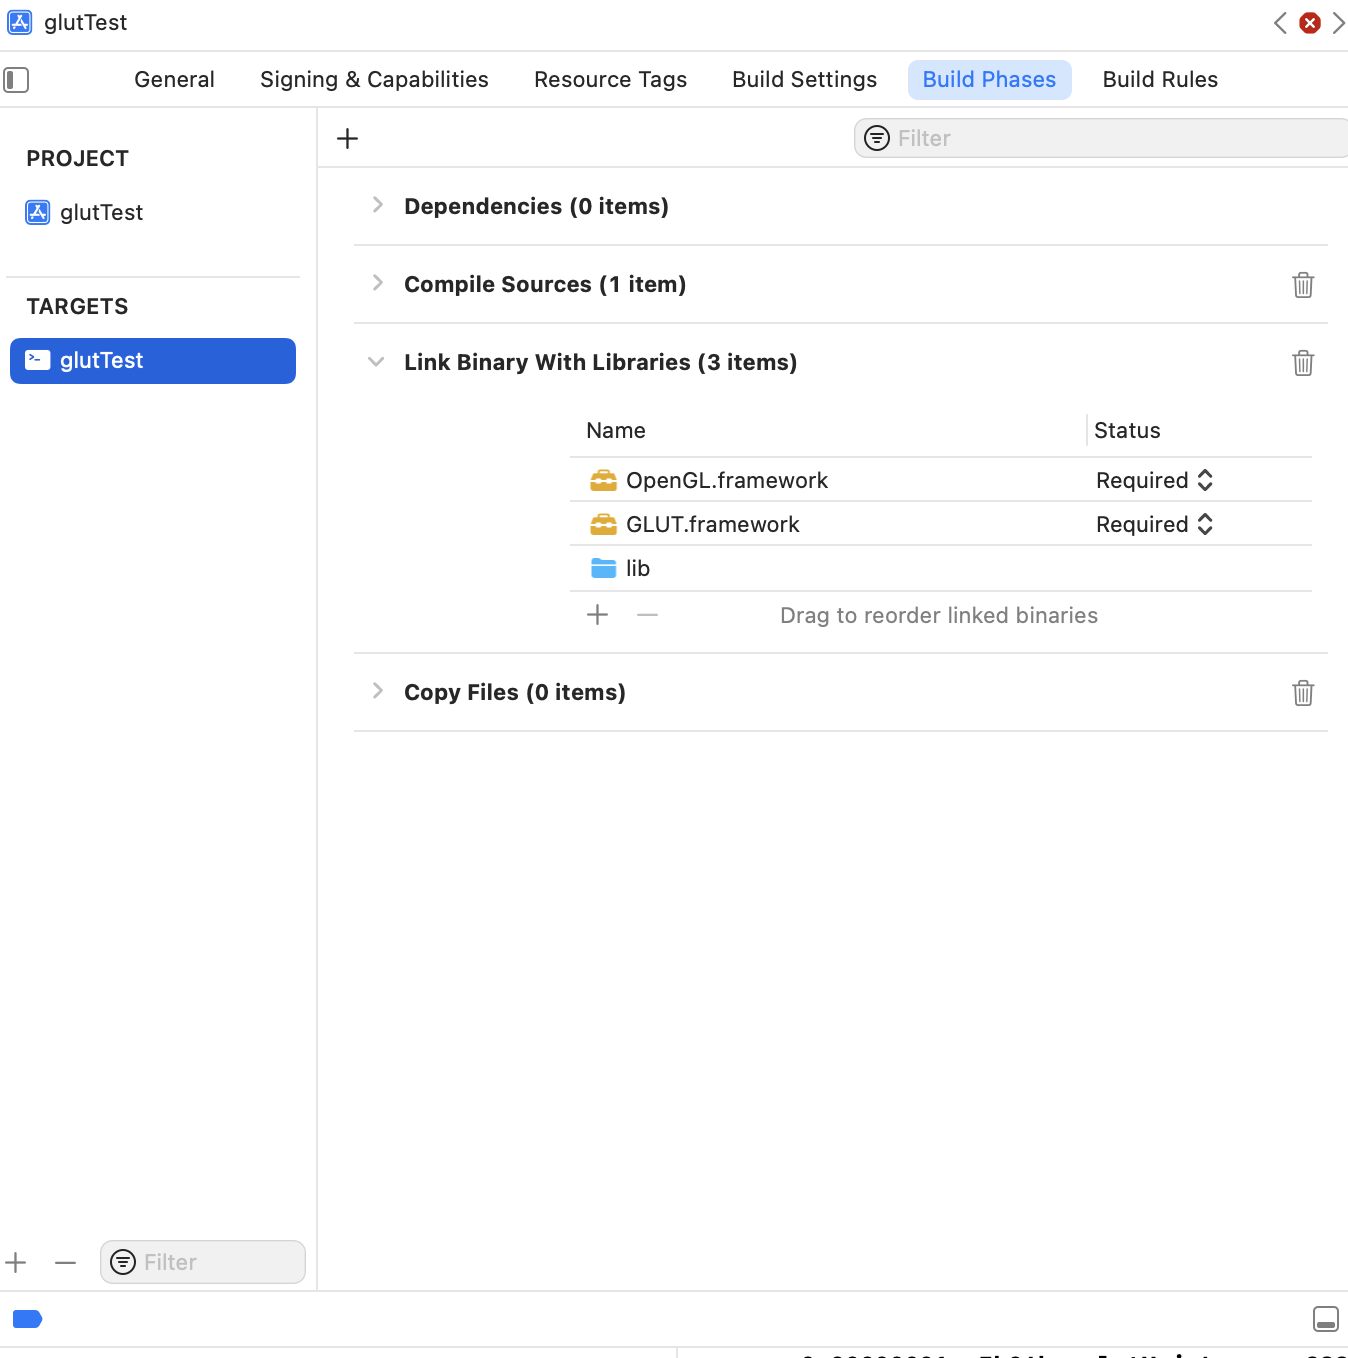This screenshot has height=1358, width=1348.
Task: Select the Build Phases tab
Action: 989,79
